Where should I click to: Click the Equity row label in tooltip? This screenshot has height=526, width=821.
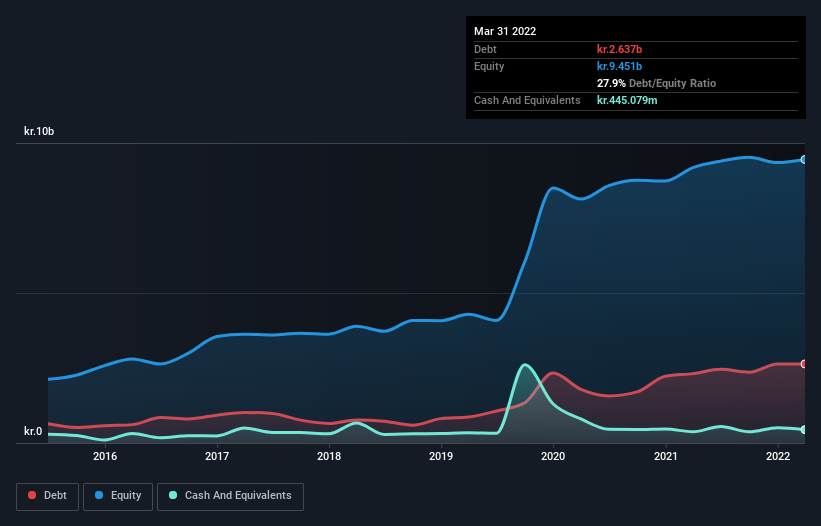point(489,66)
